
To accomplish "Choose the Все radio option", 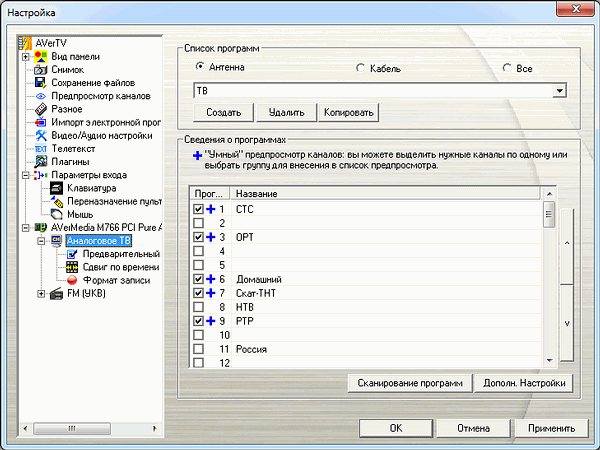I will click(x=508, y=68).
